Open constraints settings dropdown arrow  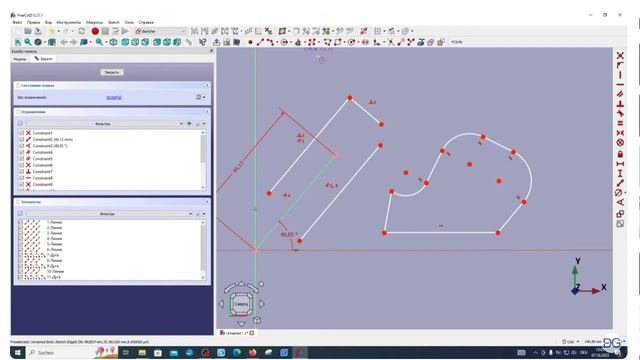coord(204,123)
